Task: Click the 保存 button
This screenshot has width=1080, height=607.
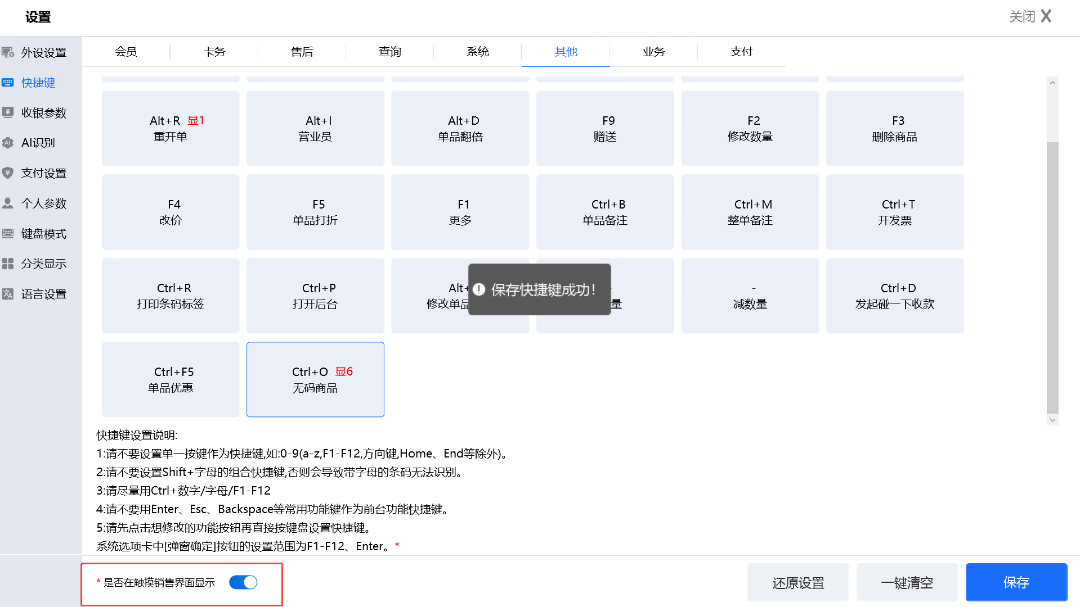Action: point(1016,582)
